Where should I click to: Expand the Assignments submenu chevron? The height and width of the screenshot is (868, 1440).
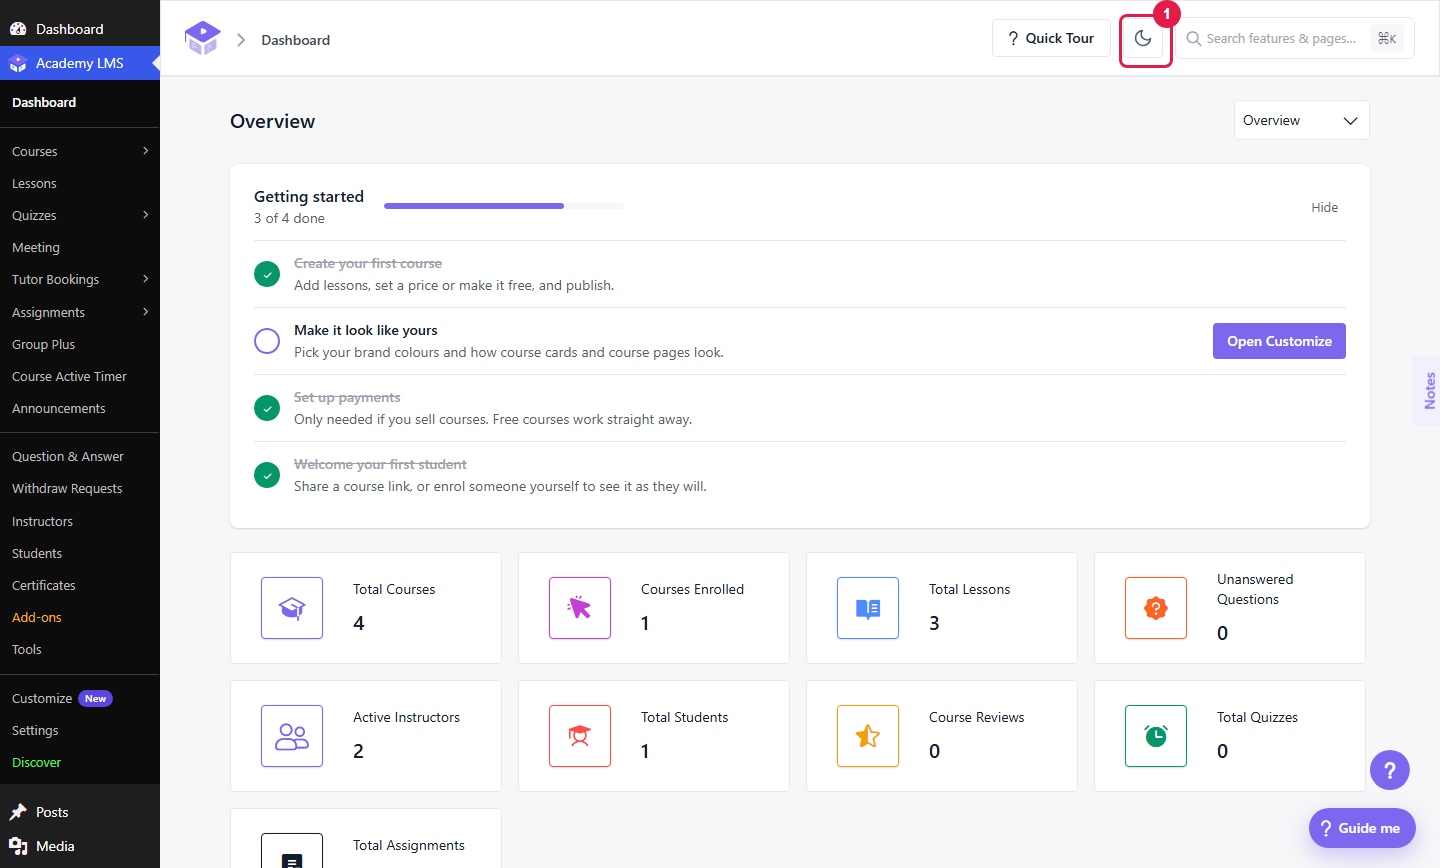(x=146, y=312)
